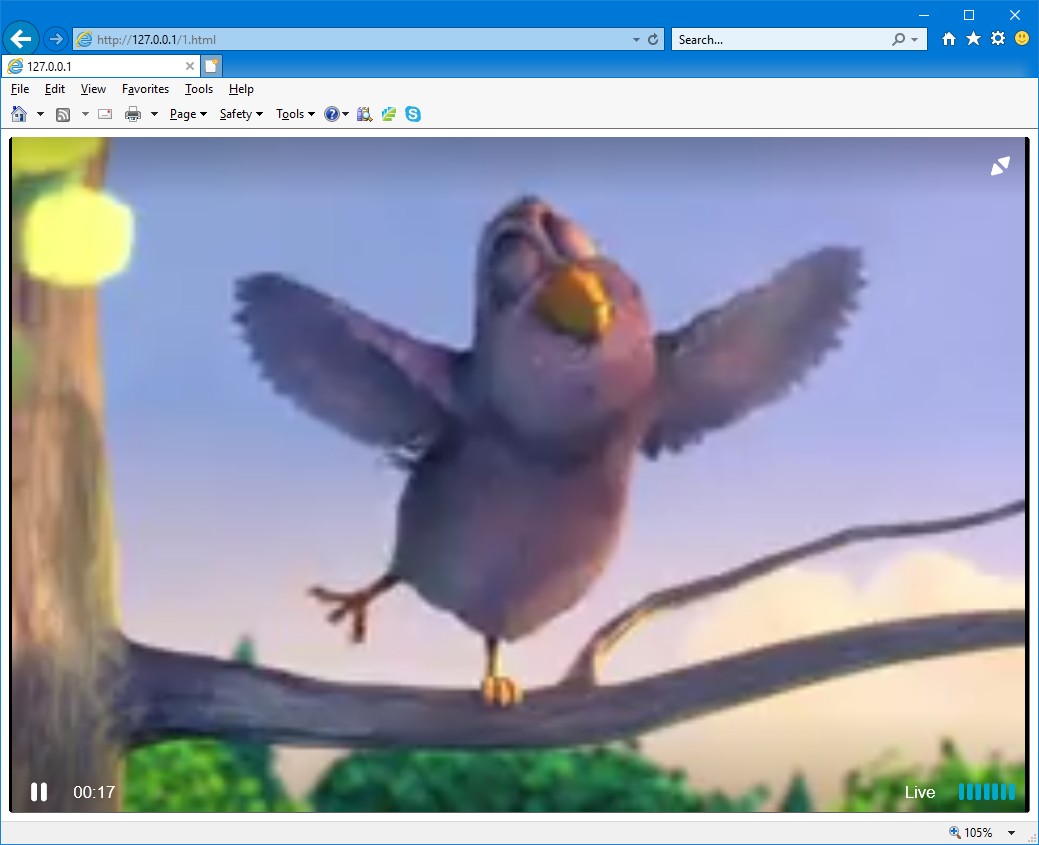The width and height of the screenshot is (1039, 845).
Task: Open a new tab with the new-tab button
Action: click(x=211, y=66)
